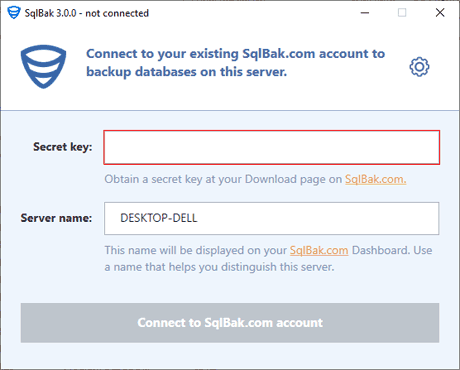Open SqlBak.com link for obtaining secret key
The height and width of the screenshot is (370, 460).
coord(375,179)
